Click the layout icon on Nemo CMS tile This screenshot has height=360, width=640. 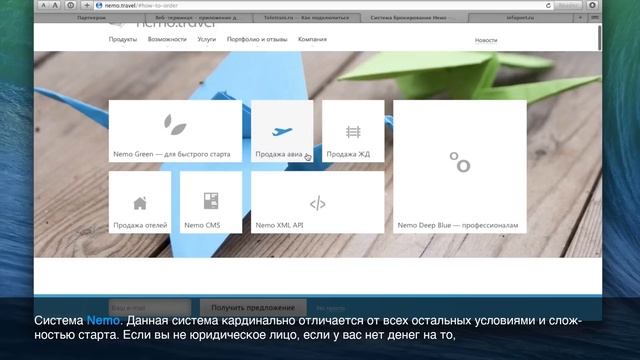211,201
